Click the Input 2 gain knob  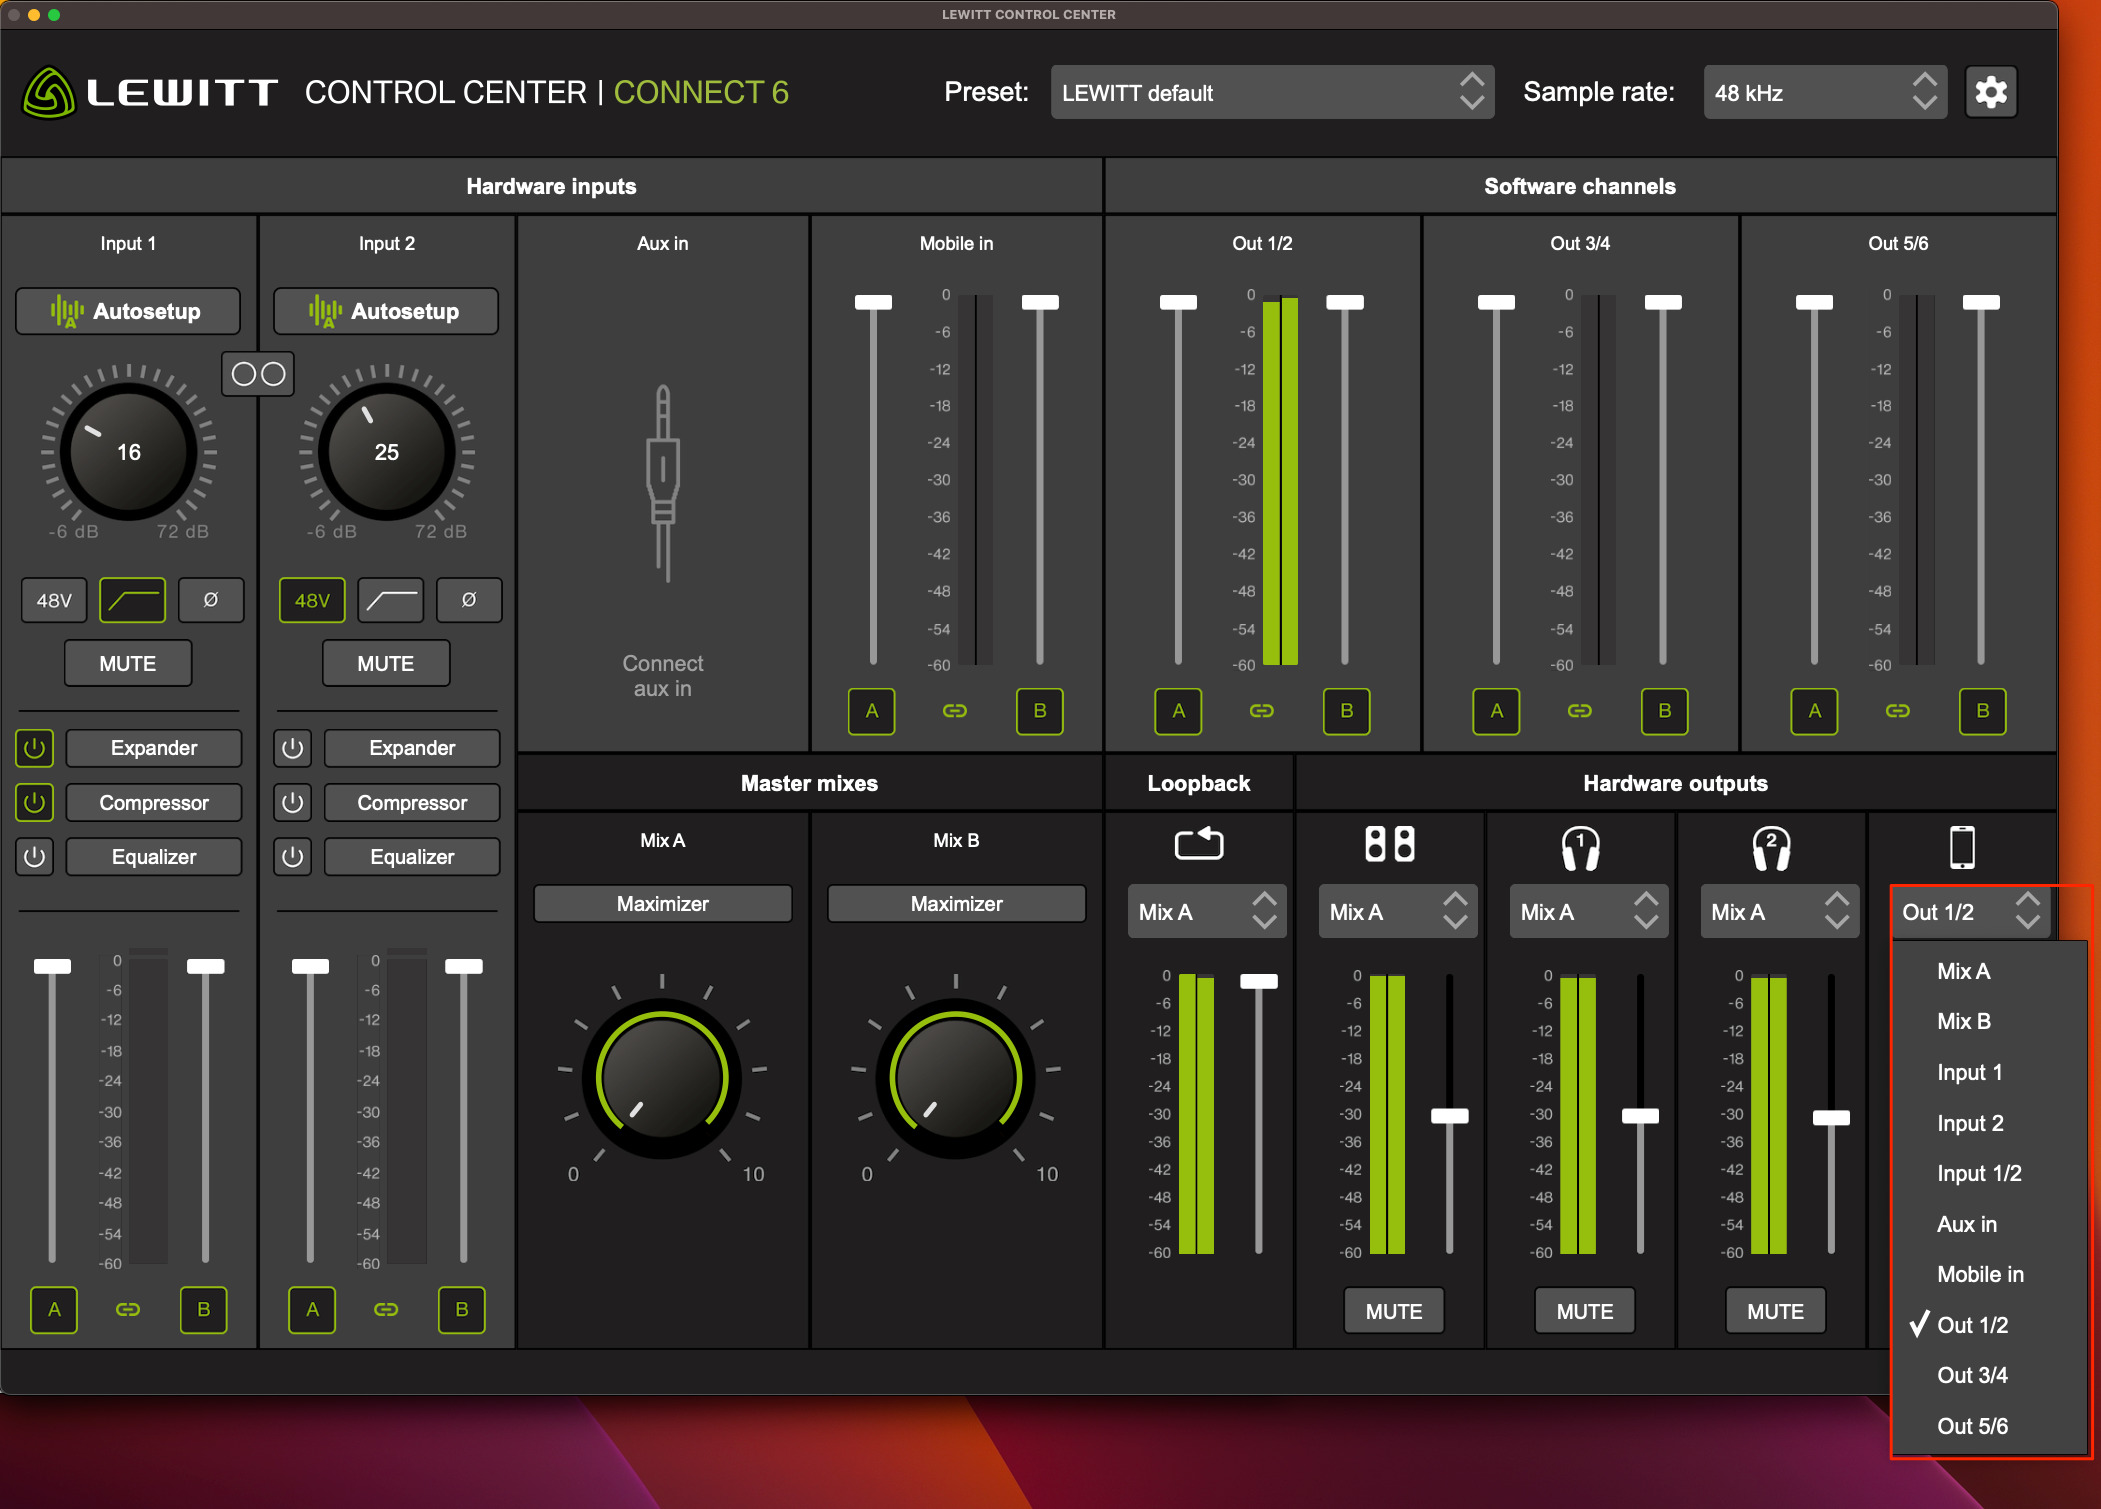point(387,452)
